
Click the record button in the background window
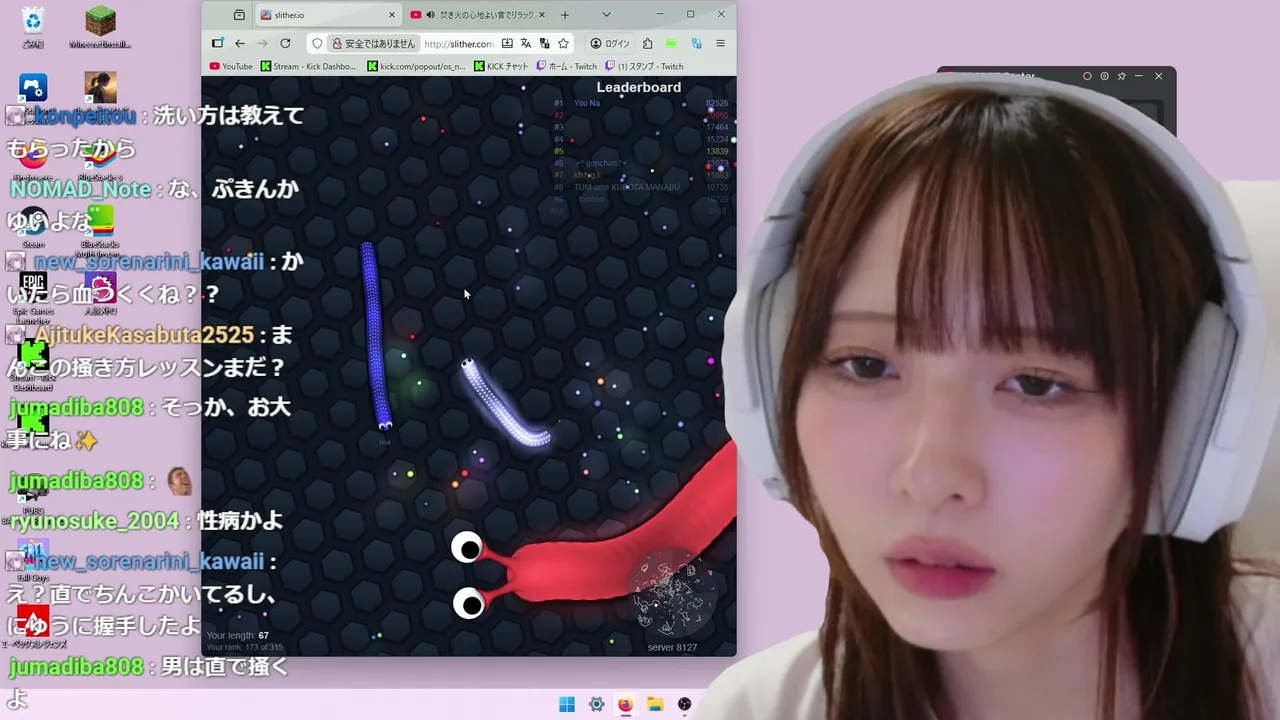pos(1087,76)
